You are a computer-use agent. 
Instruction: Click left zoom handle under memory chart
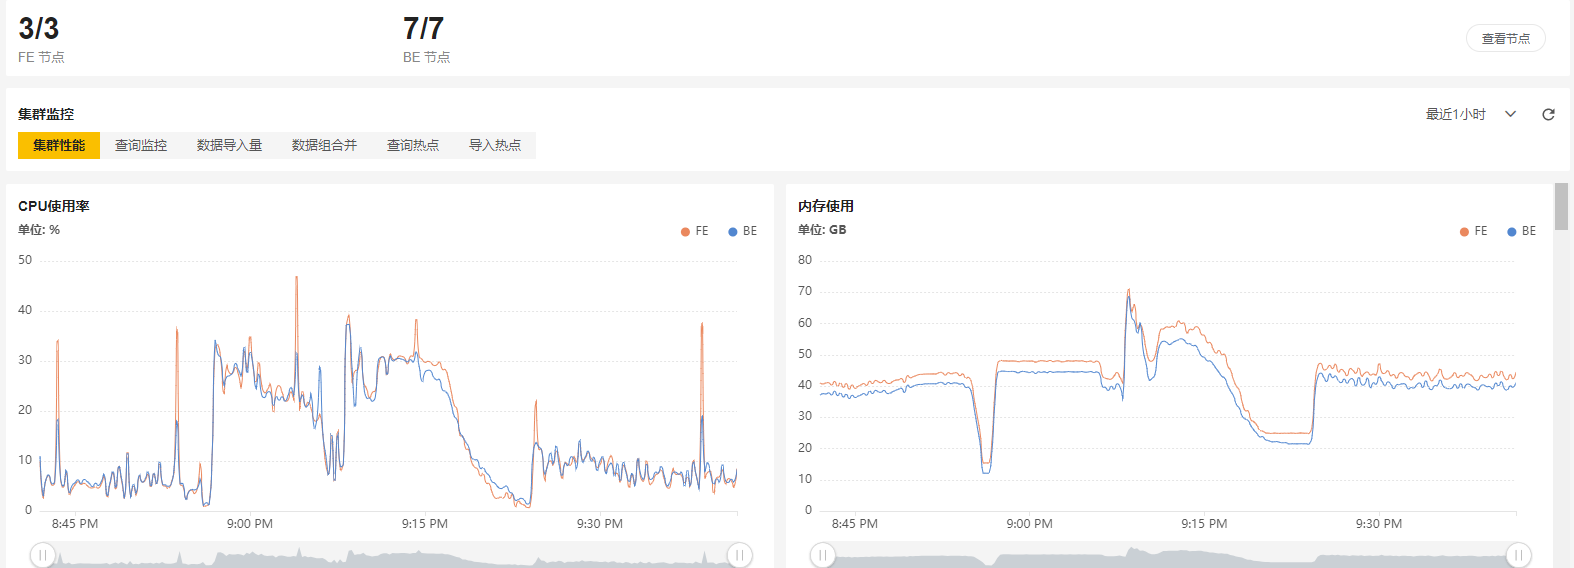(x=822, y=555)
